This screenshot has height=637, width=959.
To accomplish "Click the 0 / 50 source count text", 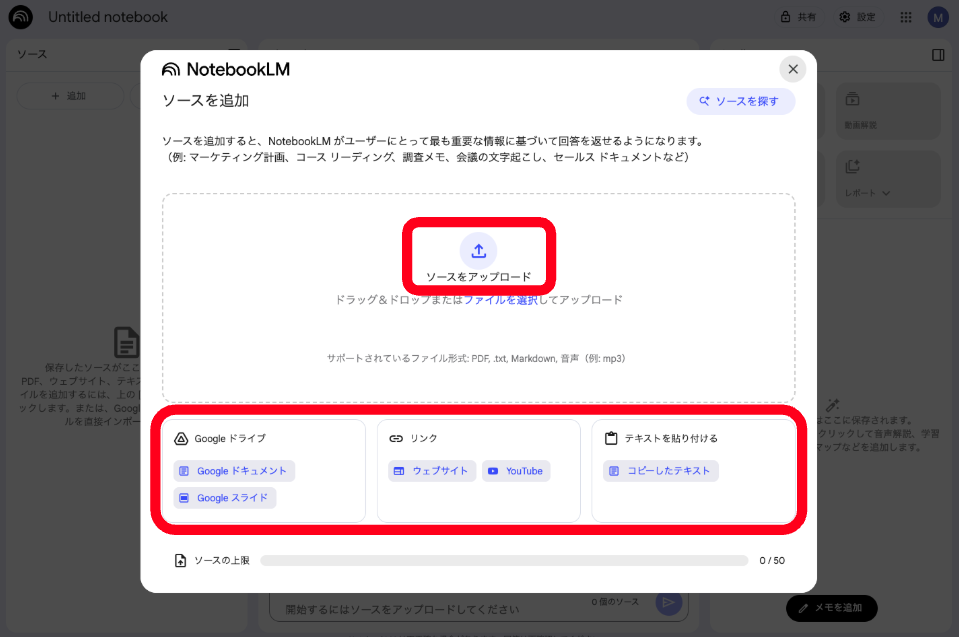I will pyautogui.click(x=772, y=561).
